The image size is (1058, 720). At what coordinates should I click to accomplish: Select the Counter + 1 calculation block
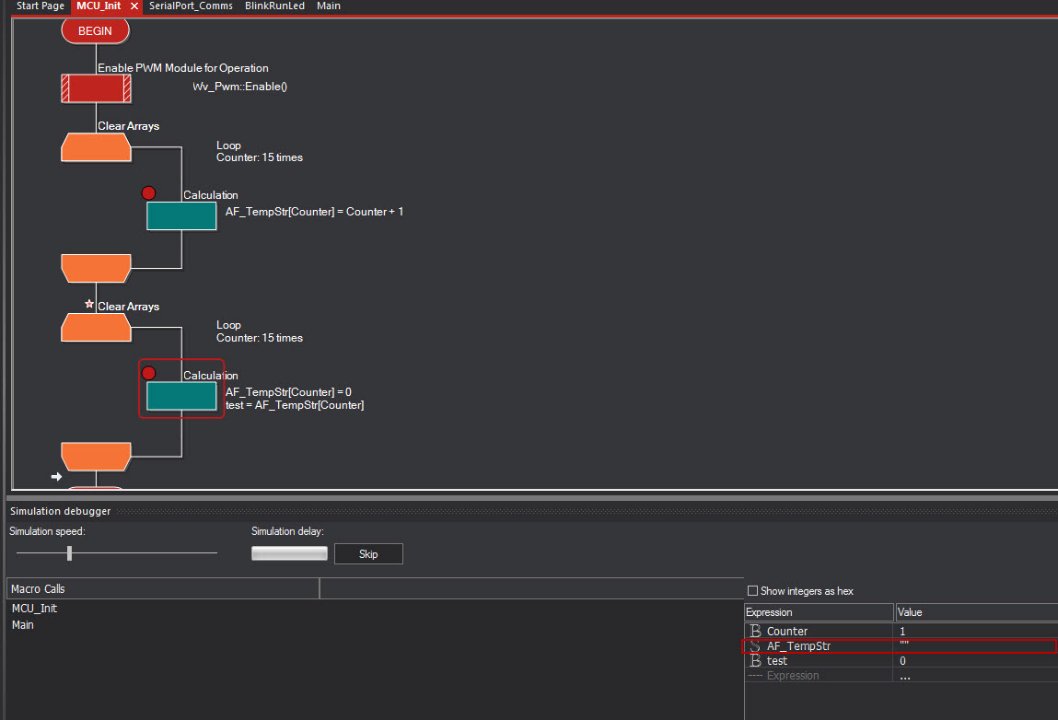click(x=182, y=216)
